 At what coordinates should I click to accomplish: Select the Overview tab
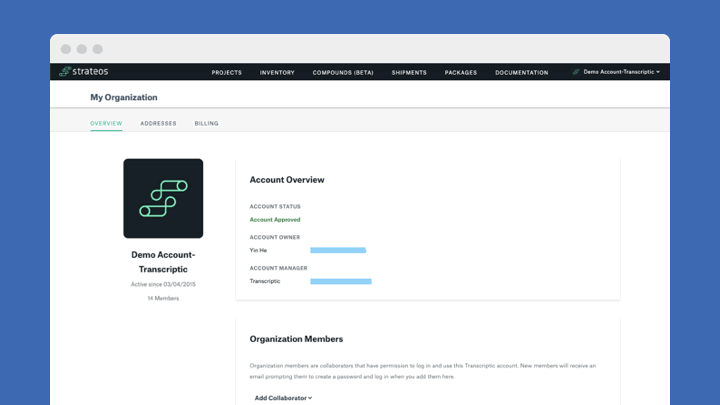tap(106, 123)
